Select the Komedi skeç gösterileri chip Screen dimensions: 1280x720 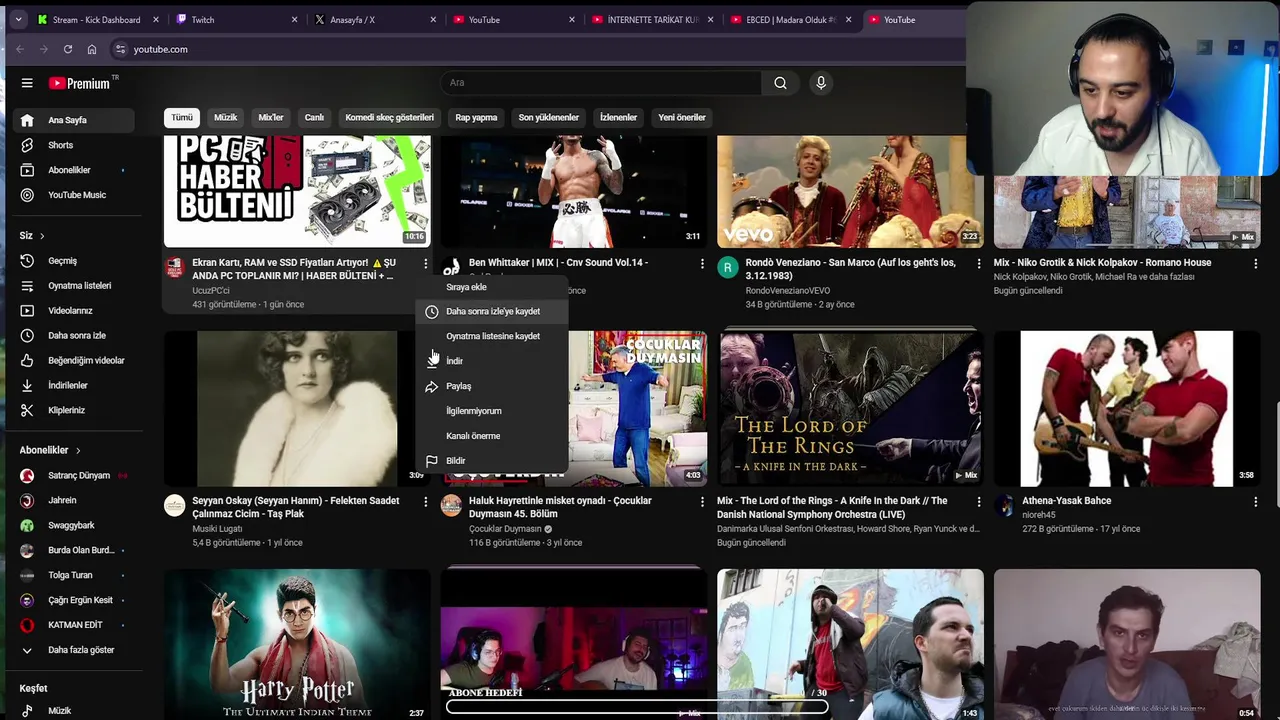pos(390,118)
